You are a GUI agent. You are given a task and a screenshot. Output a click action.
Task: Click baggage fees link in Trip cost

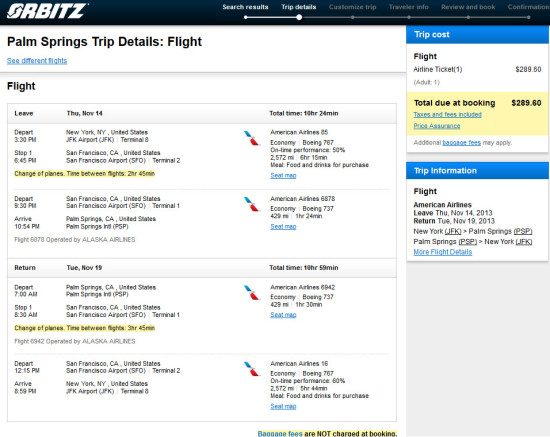pos(462,142)
